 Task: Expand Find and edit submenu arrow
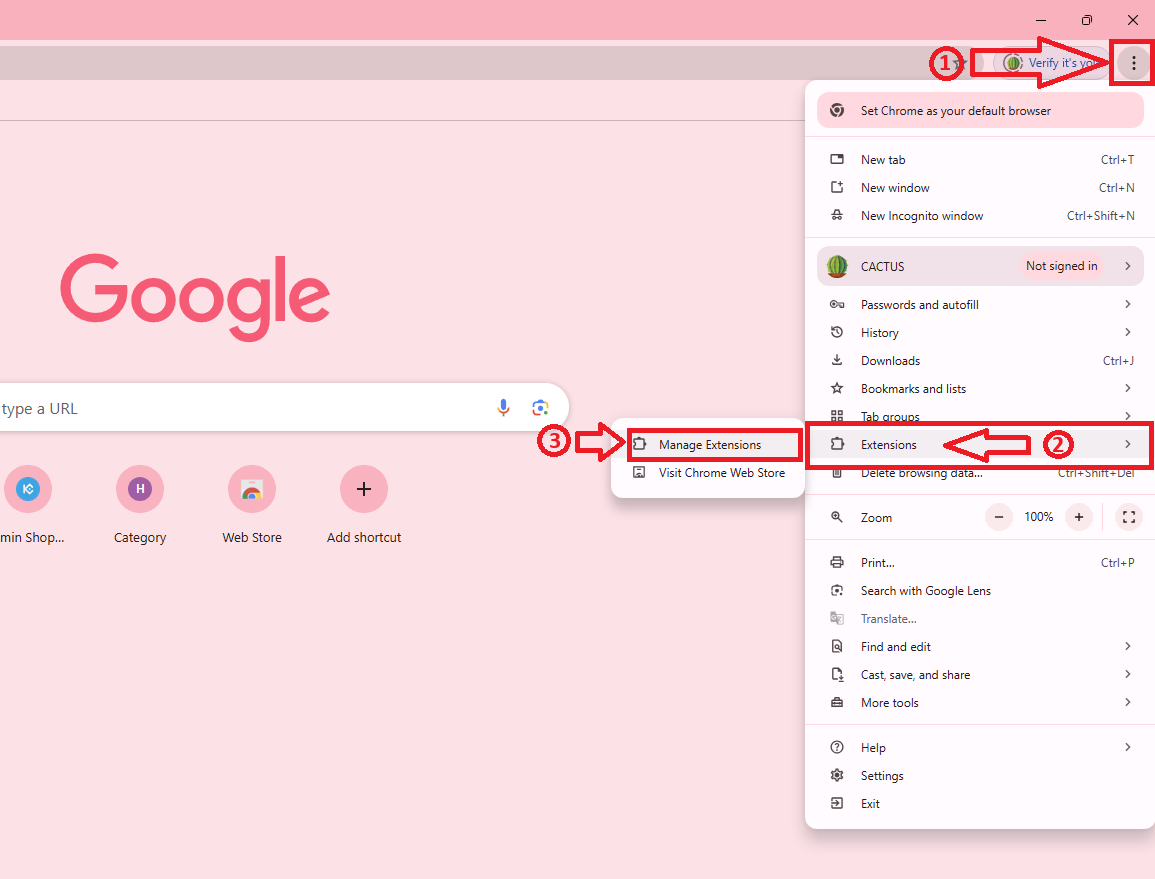[1128, 646]
